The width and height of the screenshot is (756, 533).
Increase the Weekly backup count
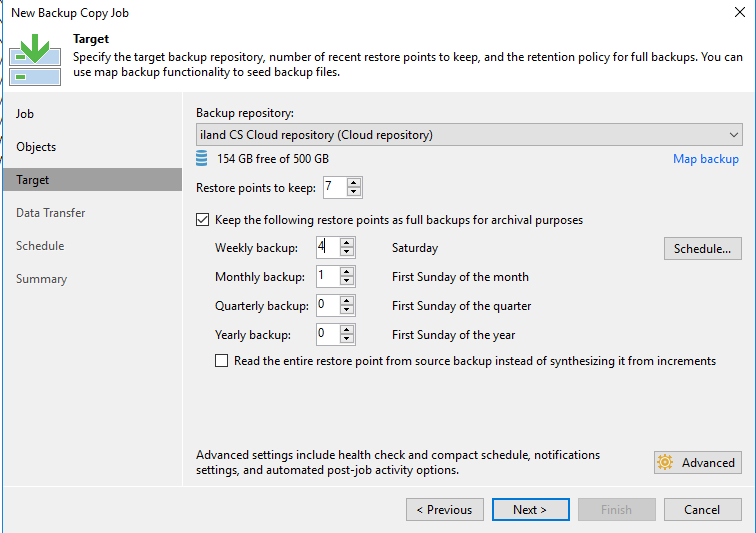(347, 243)
